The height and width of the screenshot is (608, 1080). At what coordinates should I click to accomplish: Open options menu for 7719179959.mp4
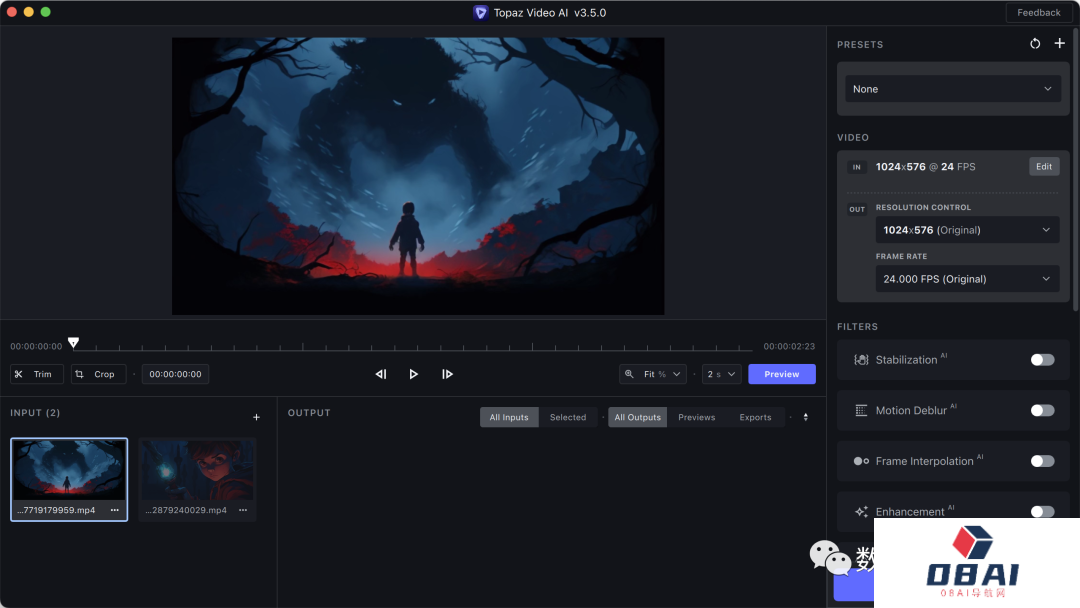(x=114, y=510)
